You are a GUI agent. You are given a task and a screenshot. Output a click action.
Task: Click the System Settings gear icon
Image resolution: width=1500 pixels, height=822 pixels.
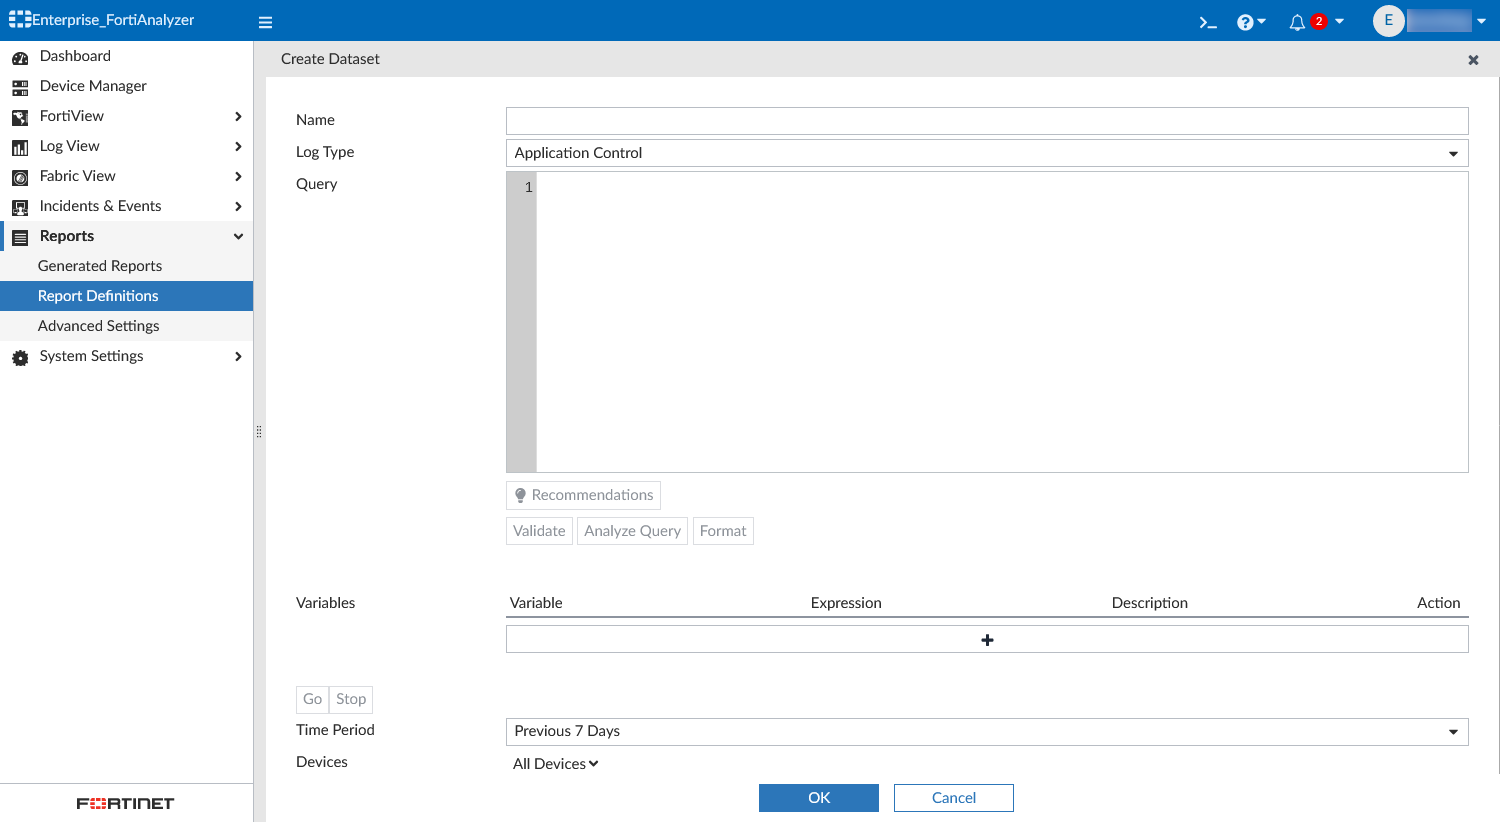(20, 357)
